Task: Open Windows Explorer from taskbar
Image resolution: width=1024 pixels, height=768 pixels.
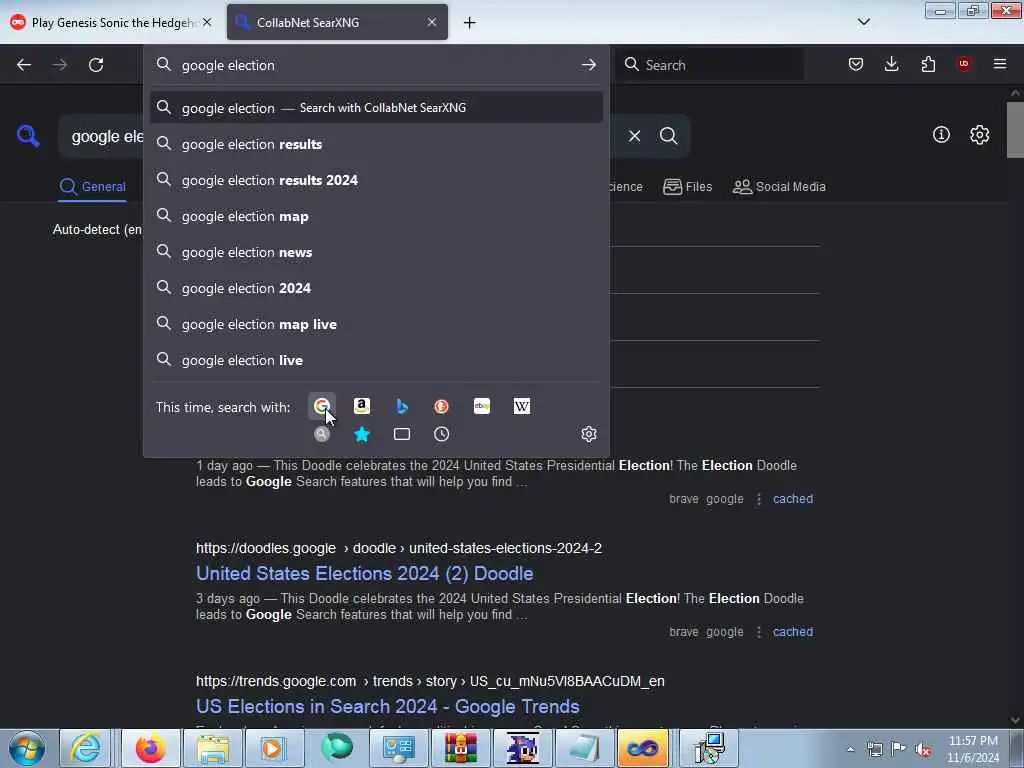Action: pyautogui.click(x=213, y=748)
